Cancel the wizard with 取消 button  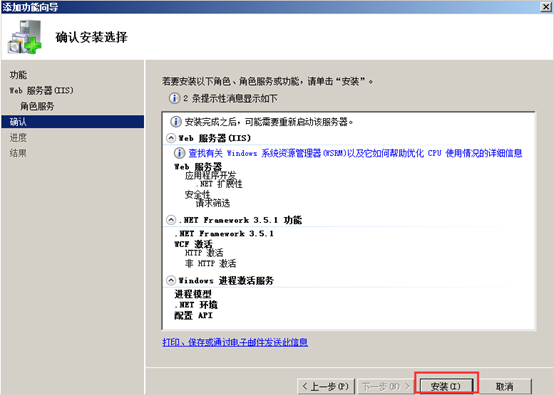click(505, 386)
